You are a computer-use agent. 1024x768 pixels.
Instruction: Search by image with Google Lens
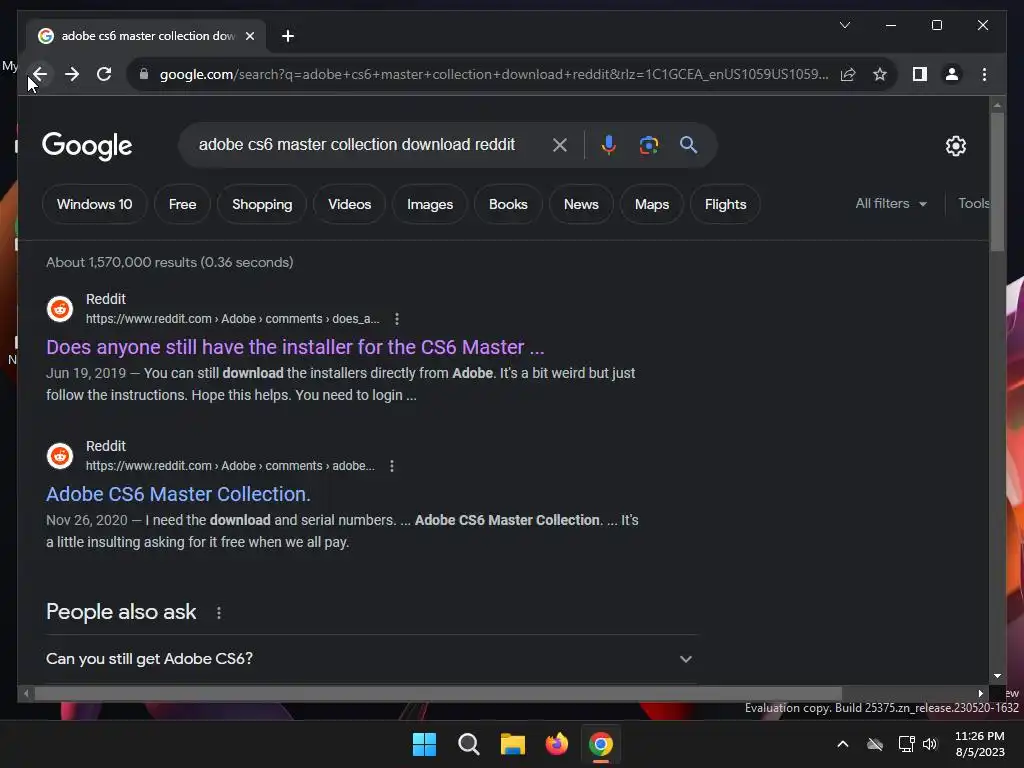(648, 145)
